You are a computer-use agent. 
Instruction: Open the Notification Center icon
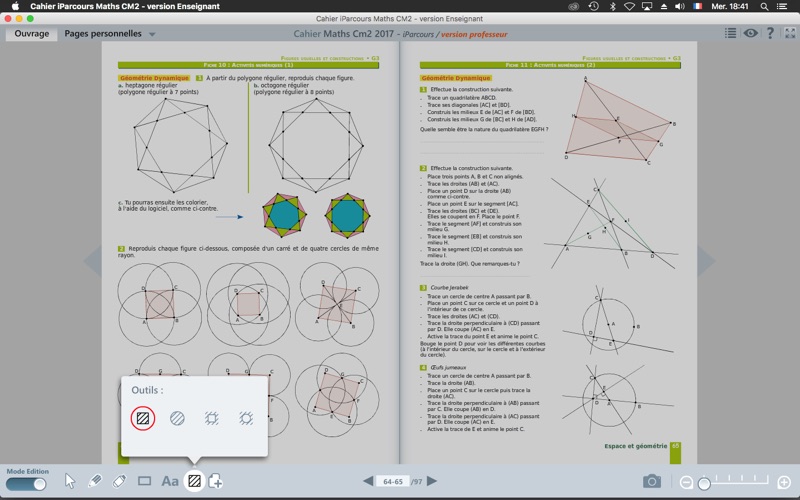[782, 6]
